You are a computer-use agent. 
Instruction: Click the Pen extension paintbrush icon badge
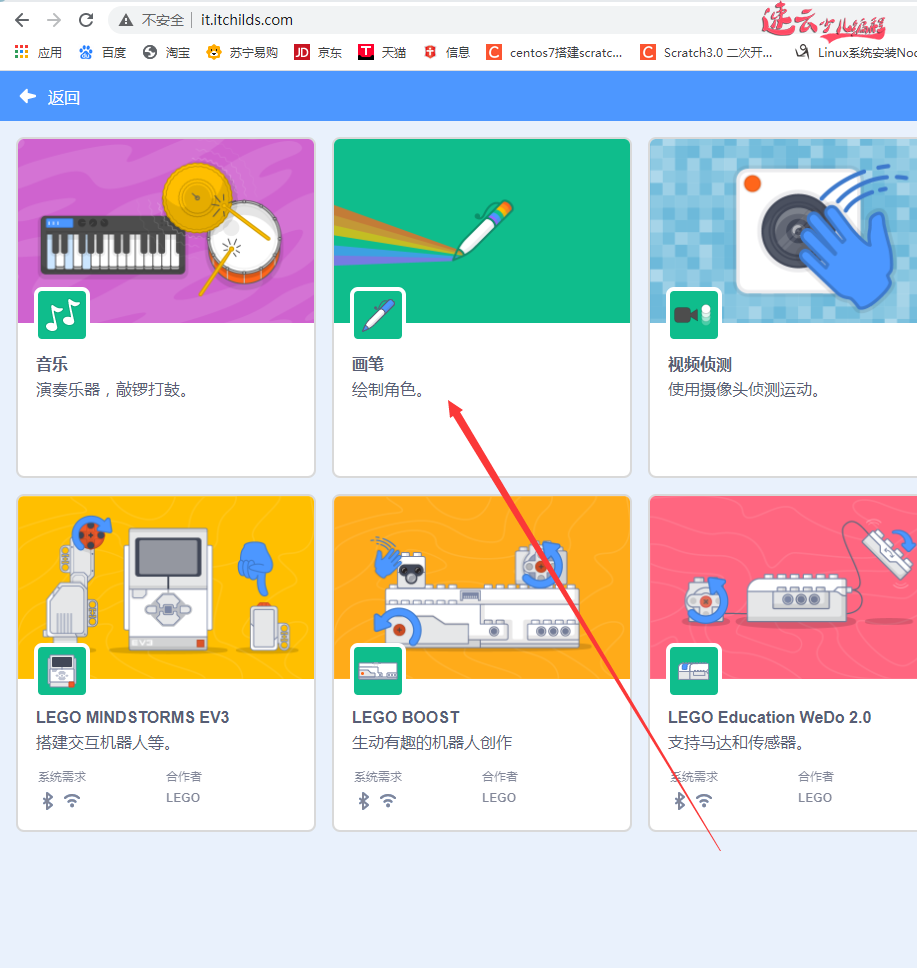[x=377, y=314]
